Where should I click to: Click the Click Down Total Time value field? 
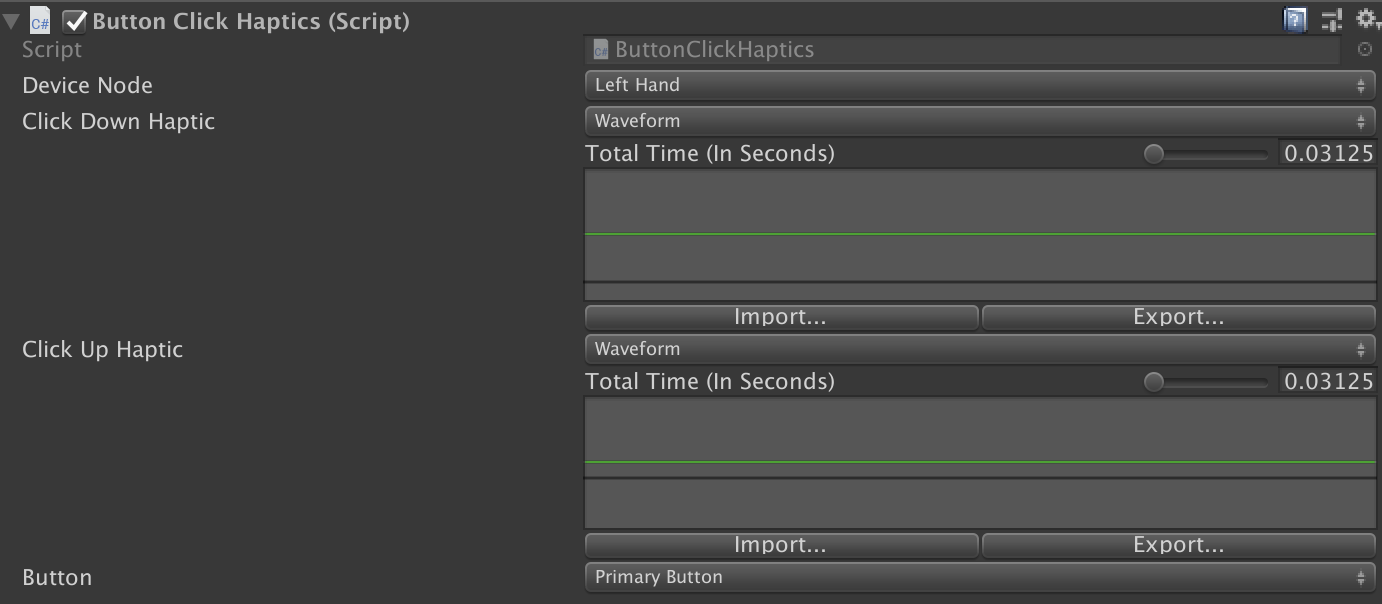click(1328, 154)
